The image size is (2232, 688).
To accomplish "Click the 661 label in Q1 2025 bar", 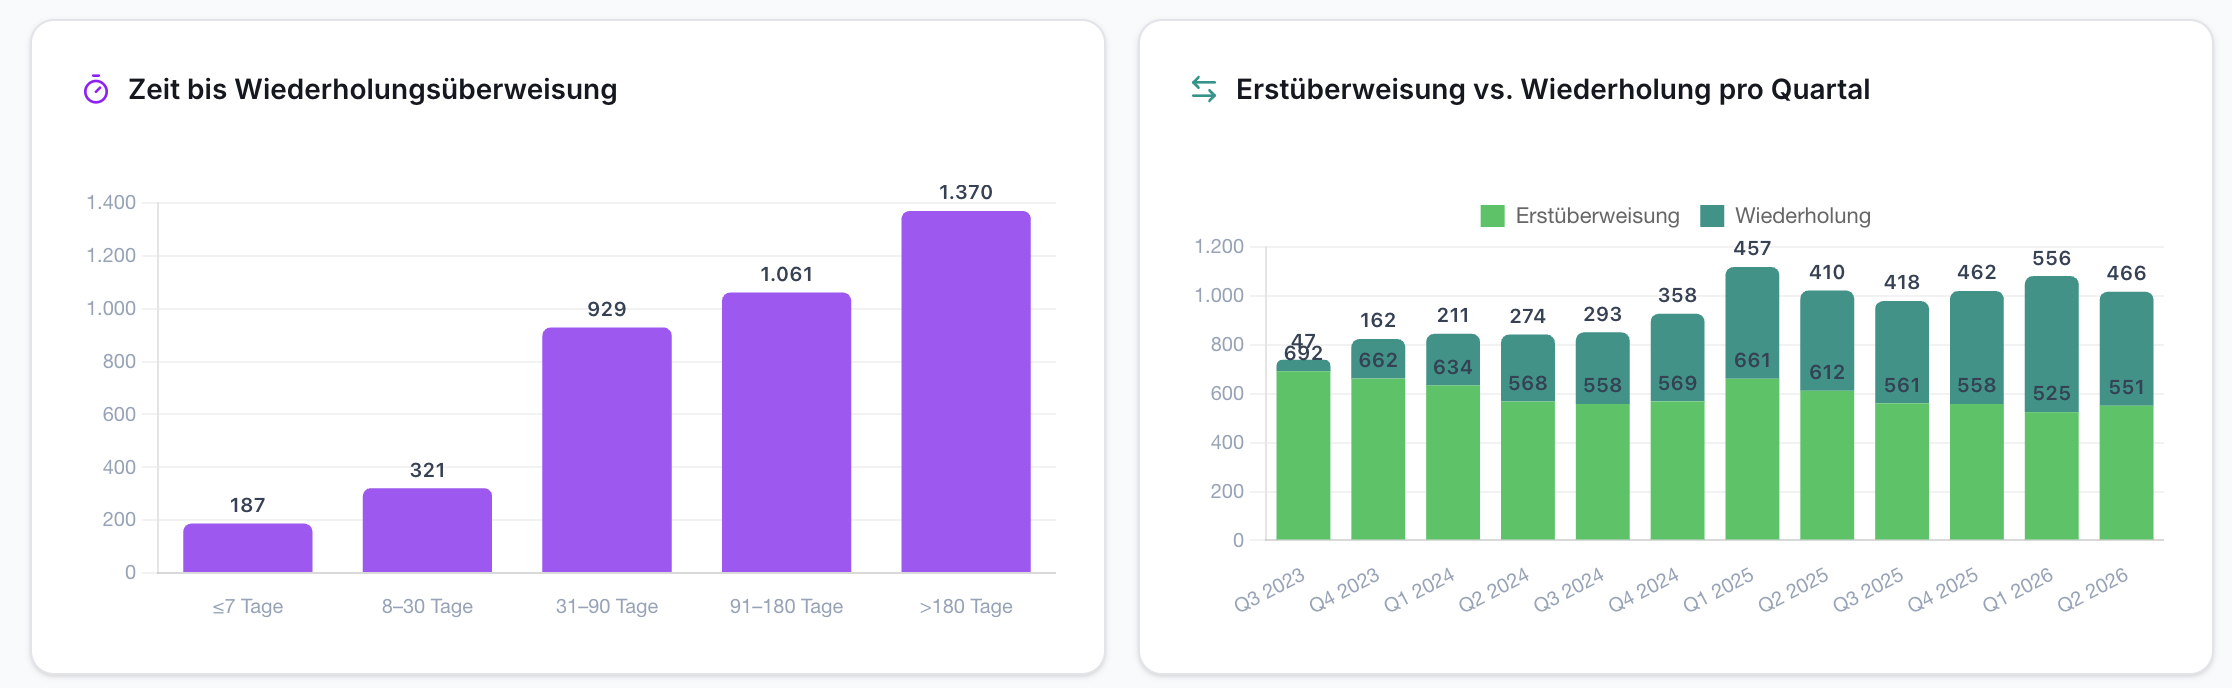I will click(x=1752, y=360).
